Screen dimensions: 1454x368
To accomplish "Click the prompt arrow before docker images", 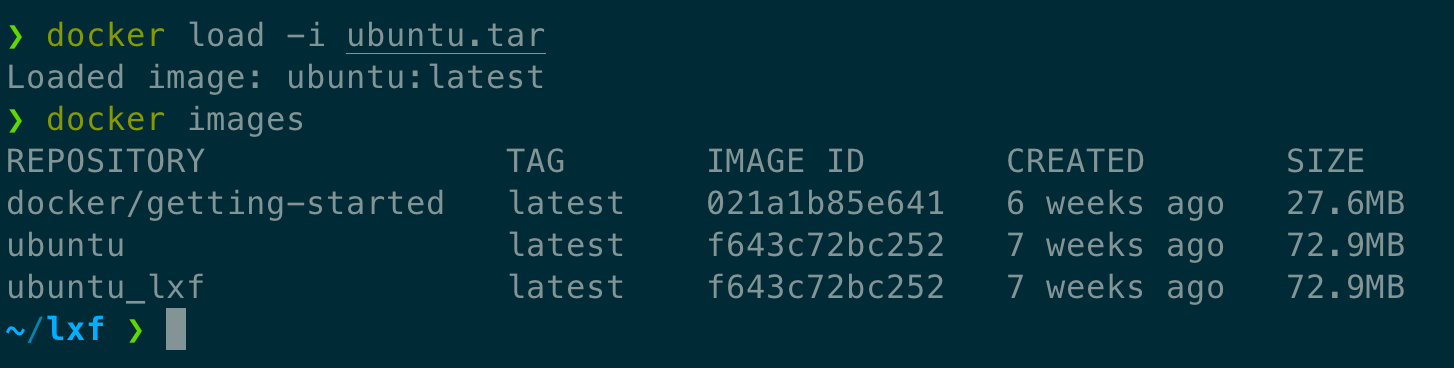I will point(15,121).
